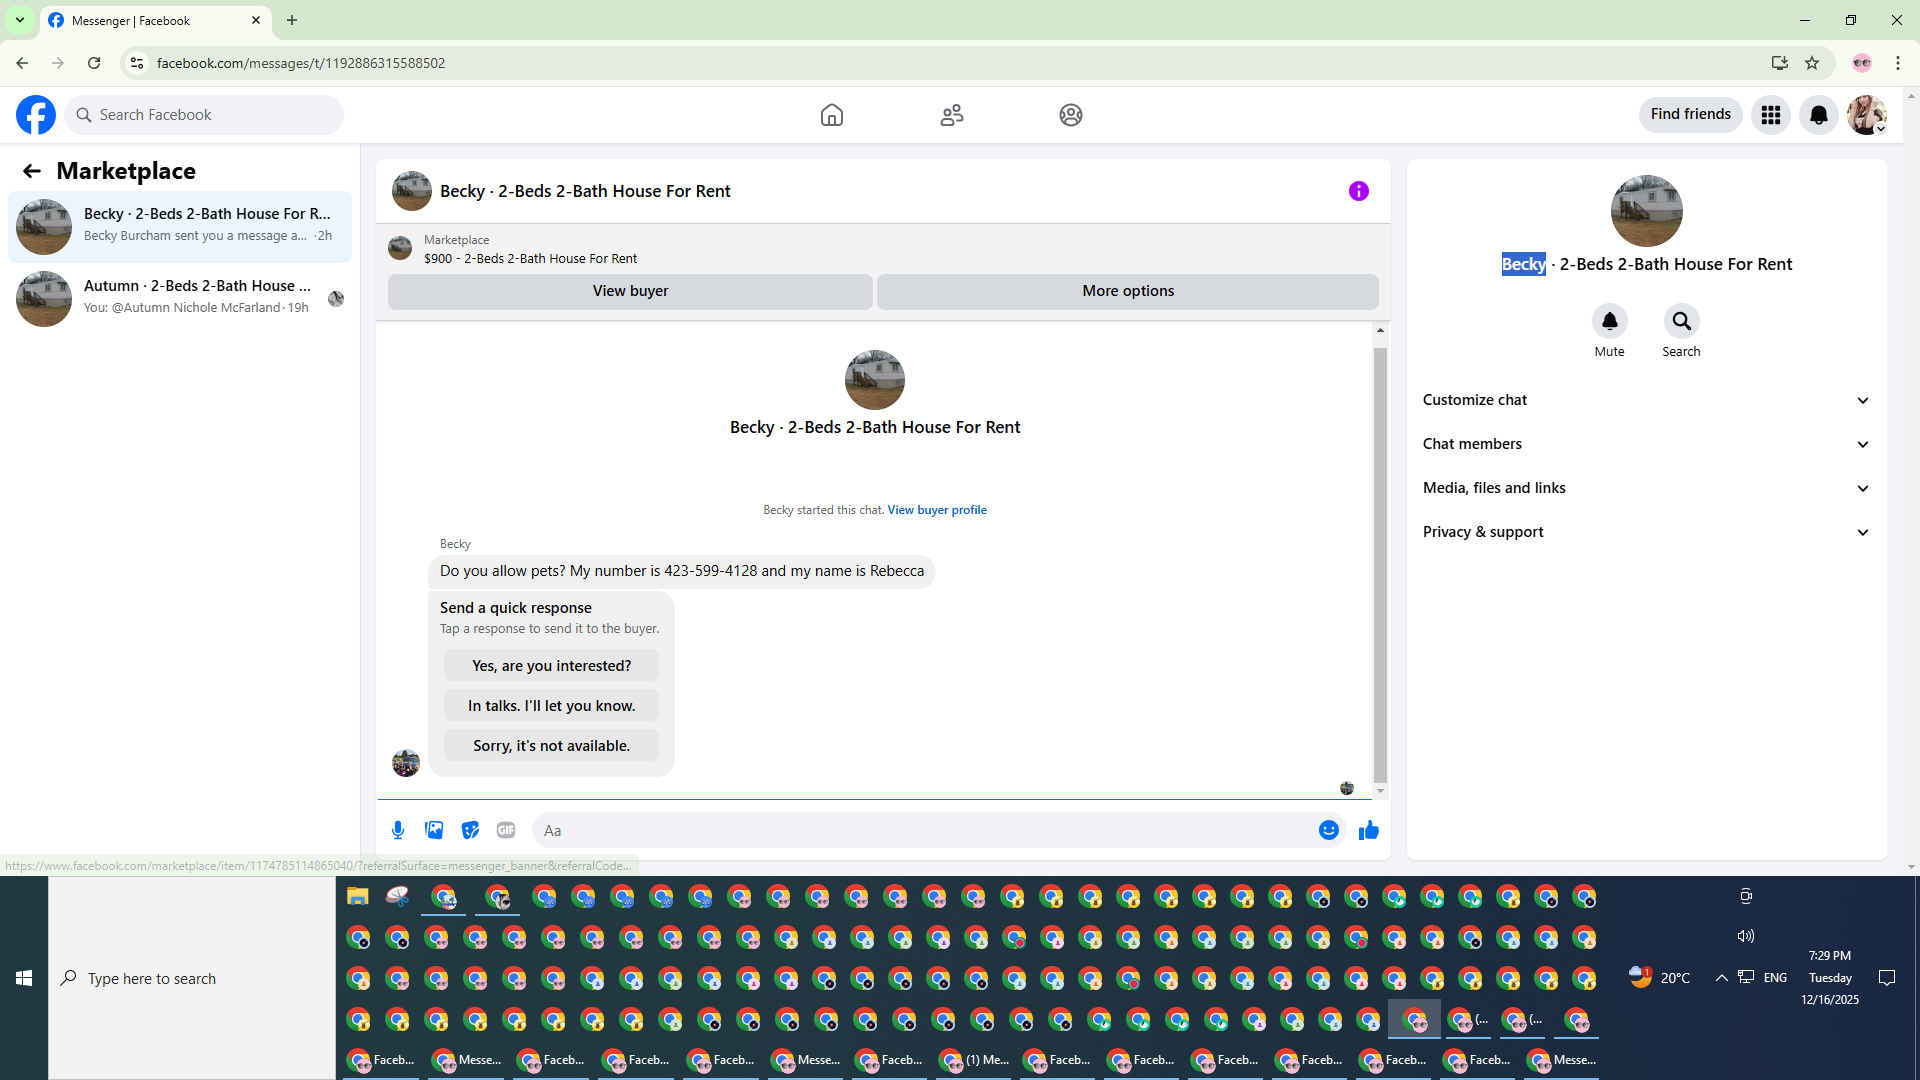Open the Friends icon in top navigation
Screen dimensions: 1920x1080
(x=952, y=115)
